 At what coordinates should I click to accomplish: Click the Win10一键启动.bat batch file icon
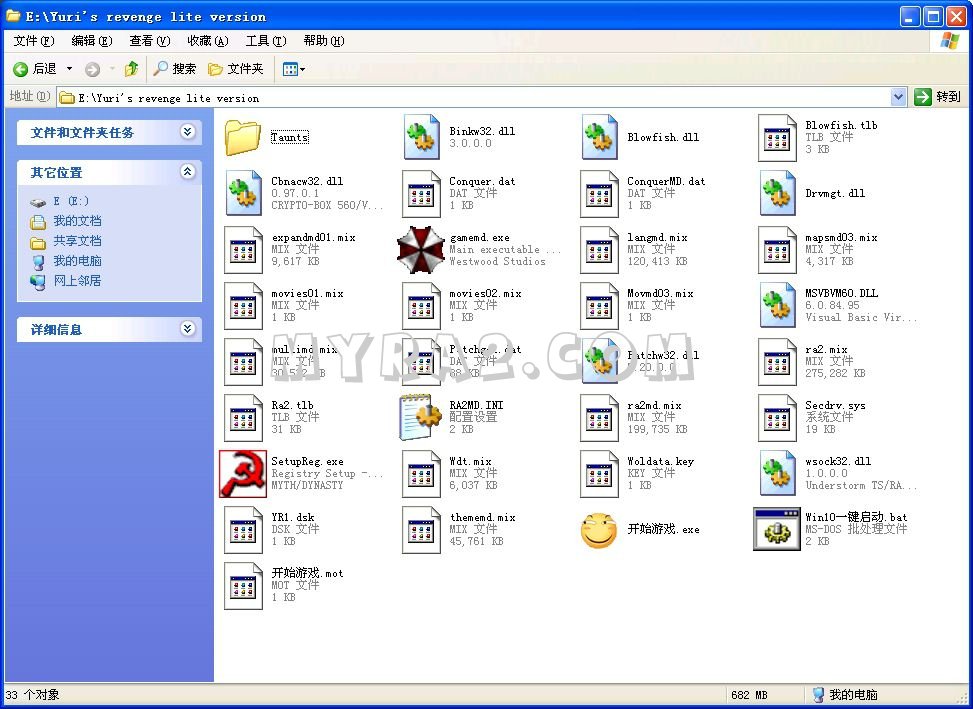(x=777, y=529)
